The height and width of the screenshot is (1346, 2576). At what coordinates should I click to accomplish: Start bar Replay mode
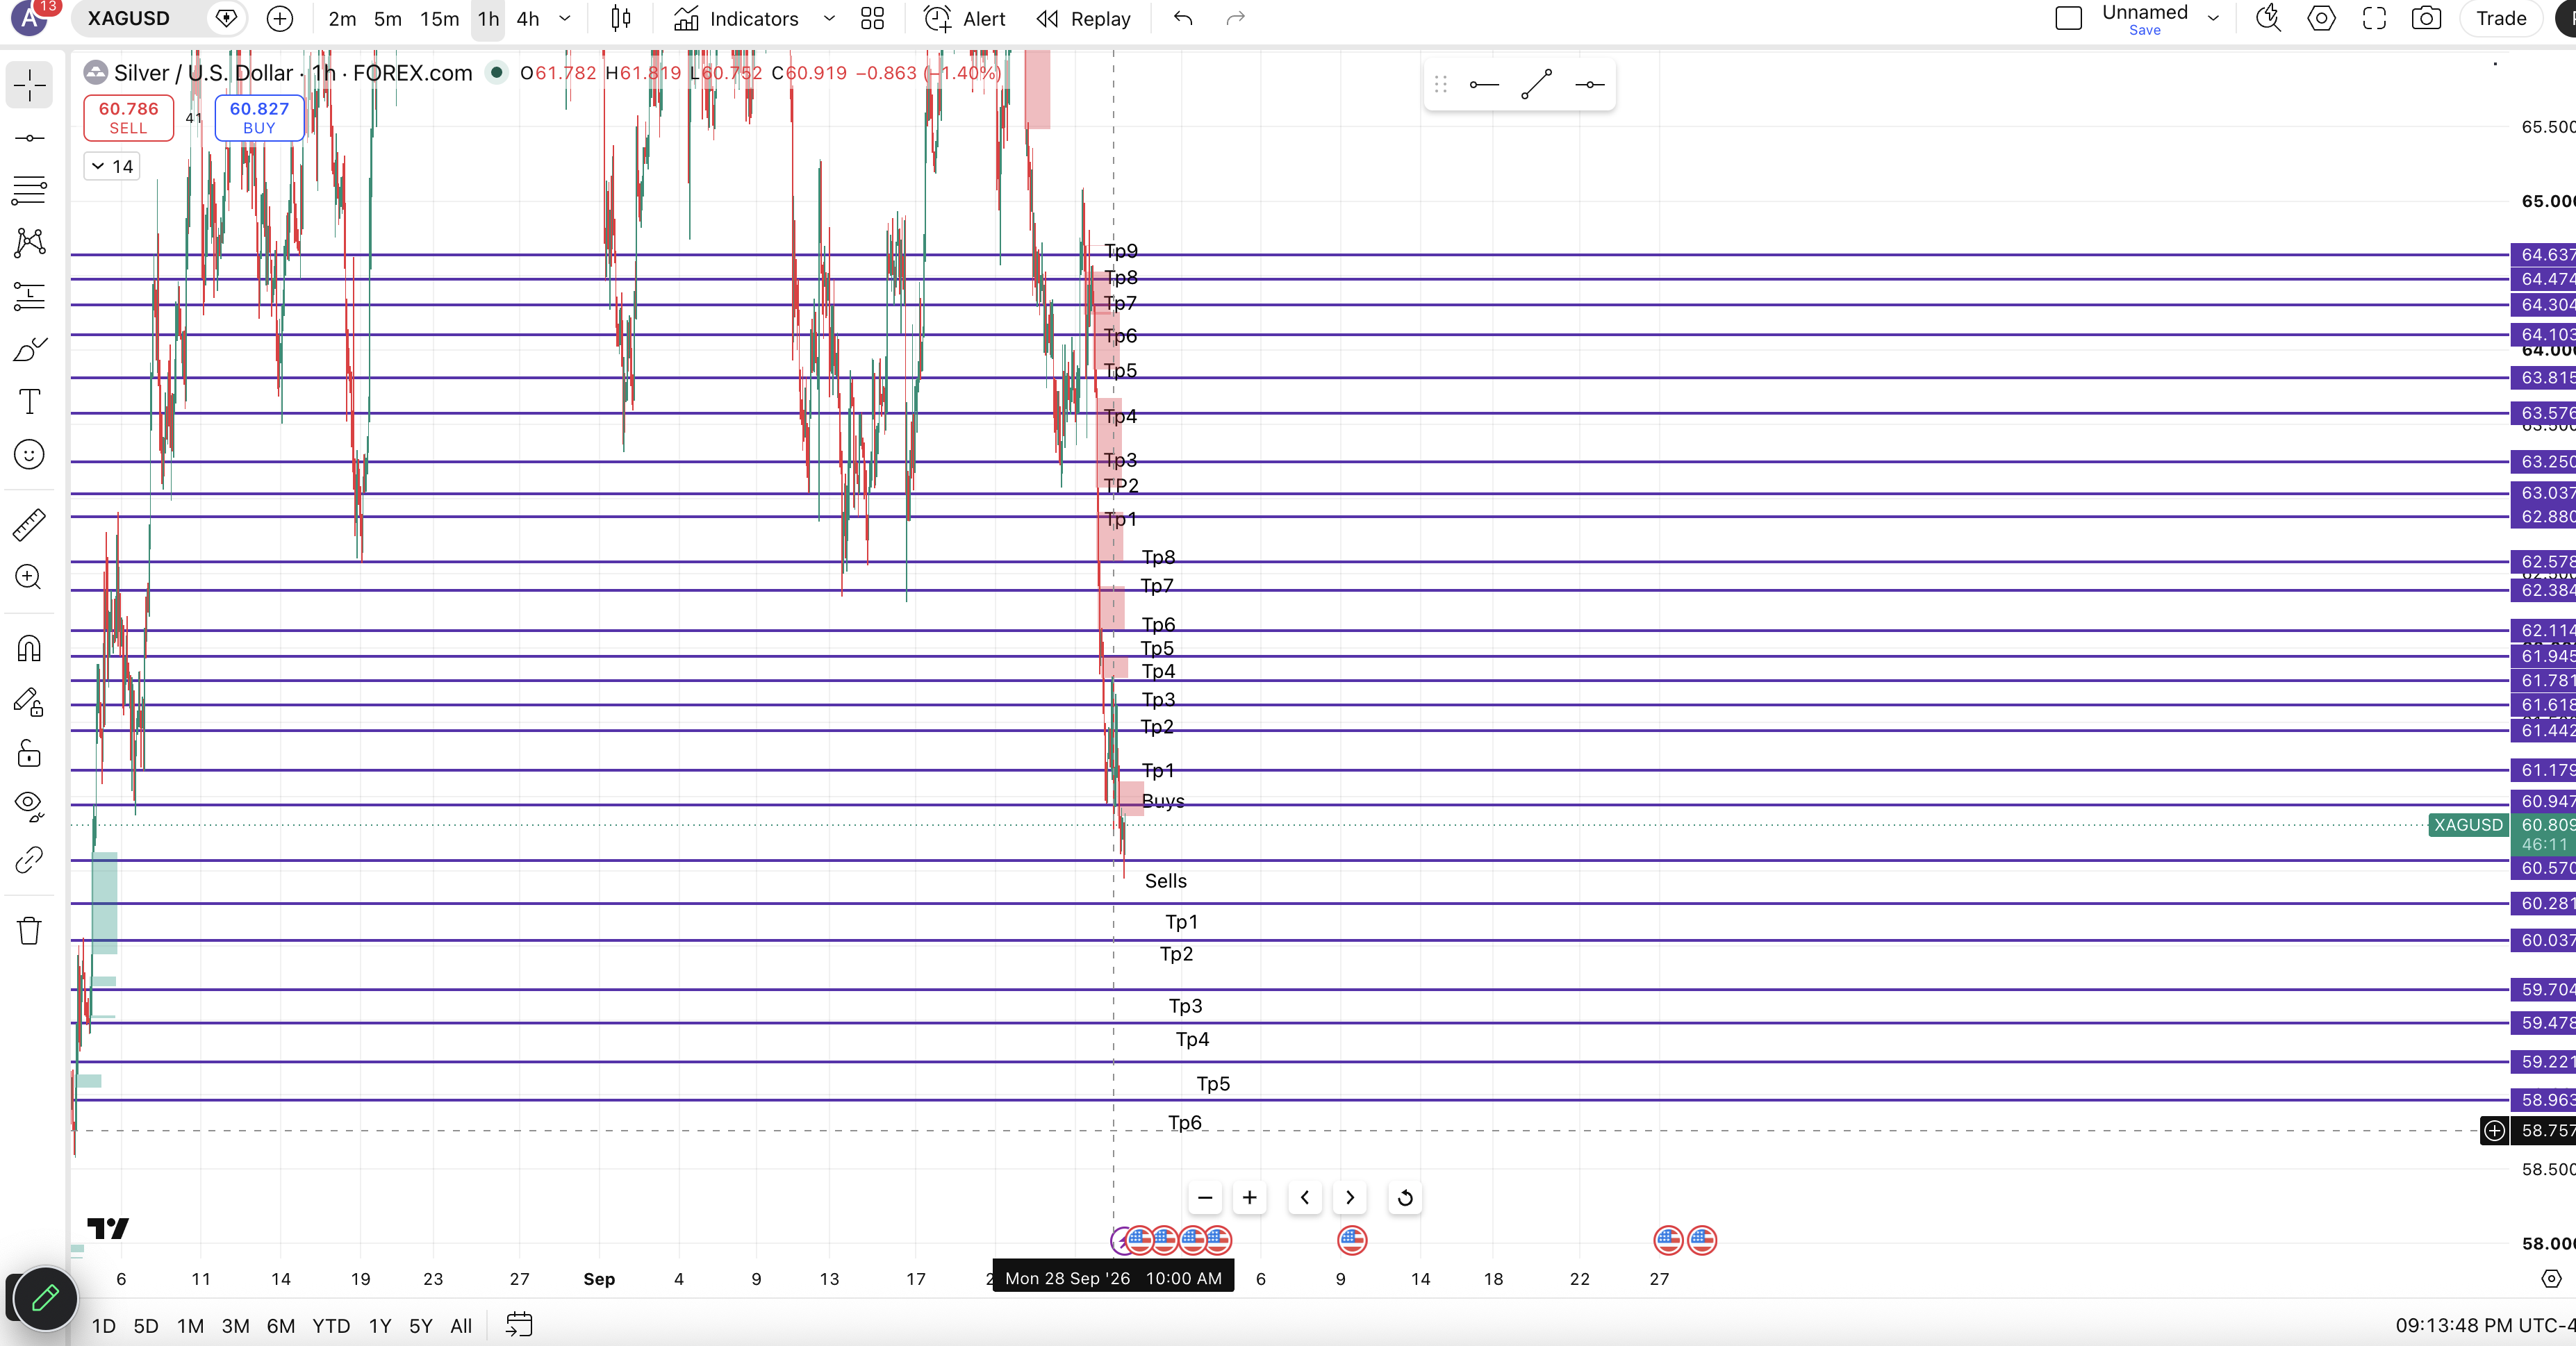(x=1083, y=18)
